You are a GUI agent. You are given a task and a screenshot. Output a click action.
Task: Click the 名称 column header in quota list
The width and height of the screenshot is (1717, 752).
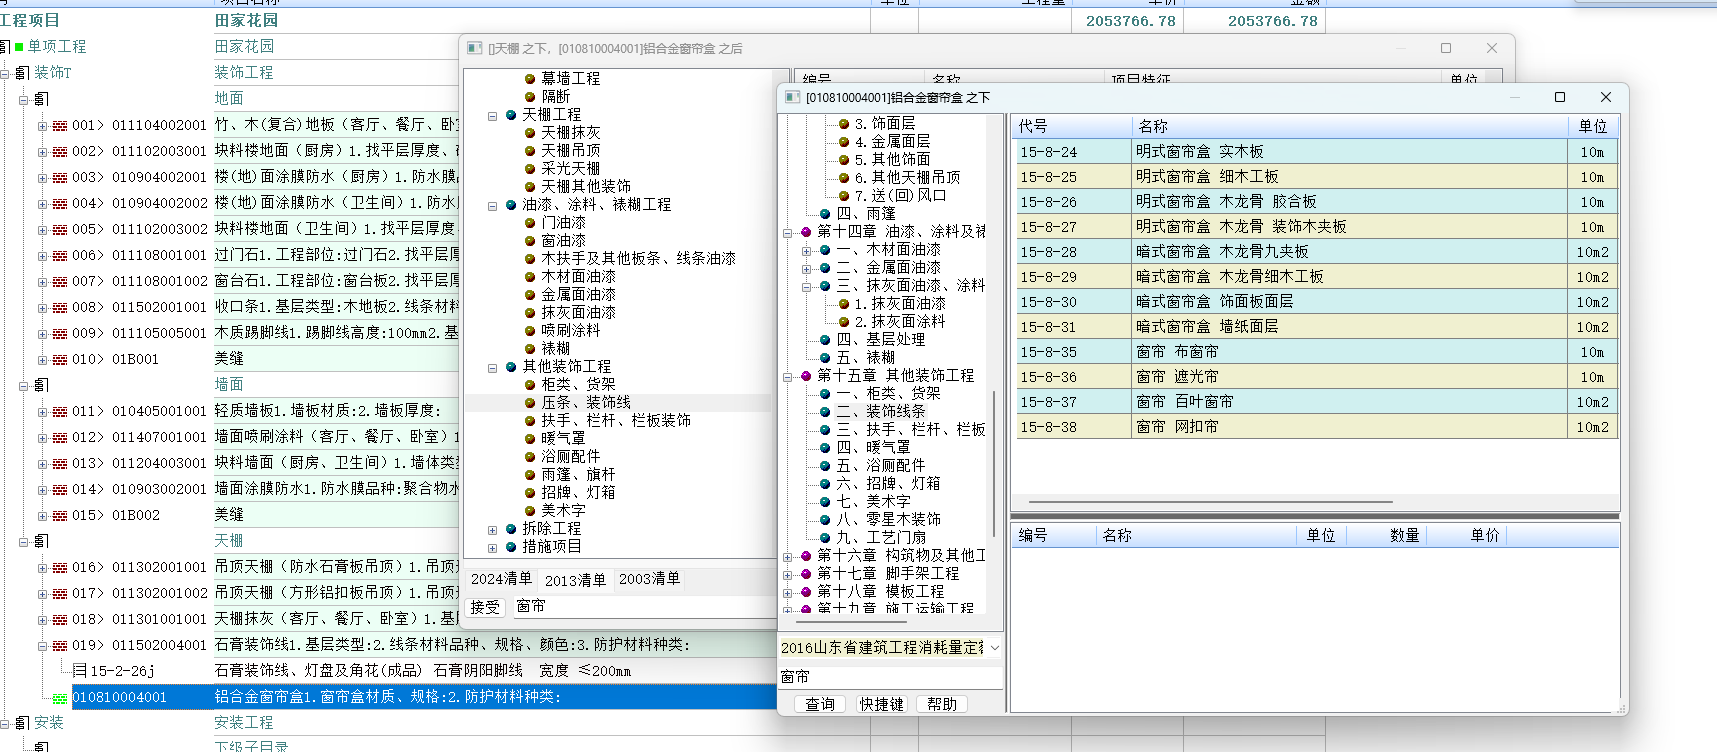1350,126
